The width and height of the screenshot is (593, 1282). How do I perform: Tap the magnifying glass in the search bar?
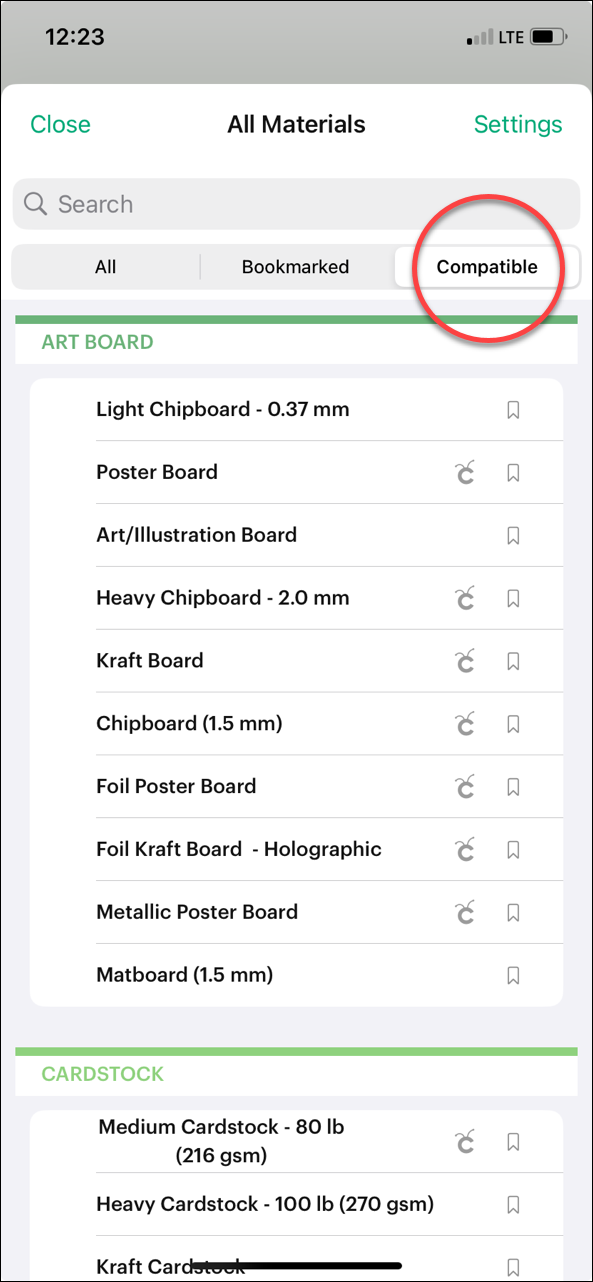(x=35, y=204)
